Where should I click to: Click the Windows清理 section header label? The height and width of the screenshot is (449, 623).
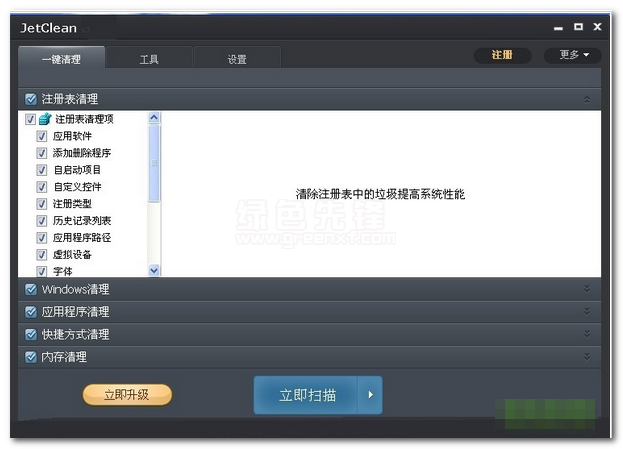coord(75,289)
